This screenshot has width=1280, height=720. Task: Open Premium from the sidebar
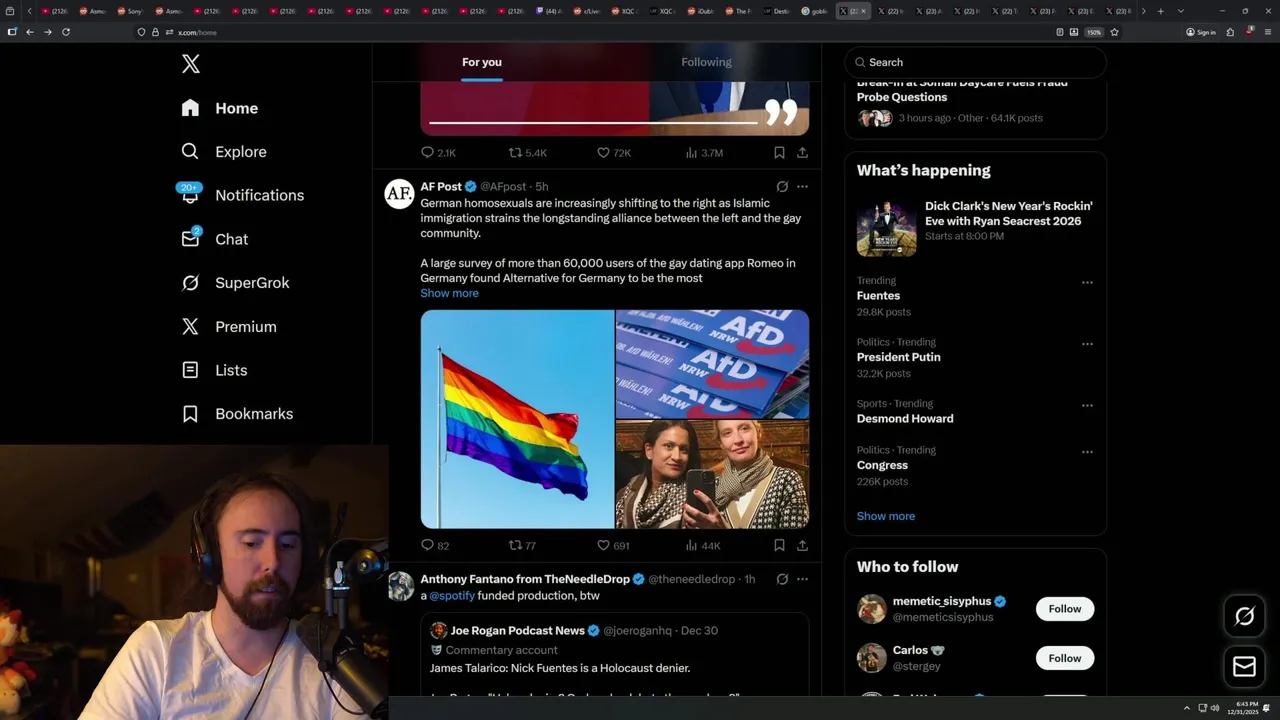point(228,327)
